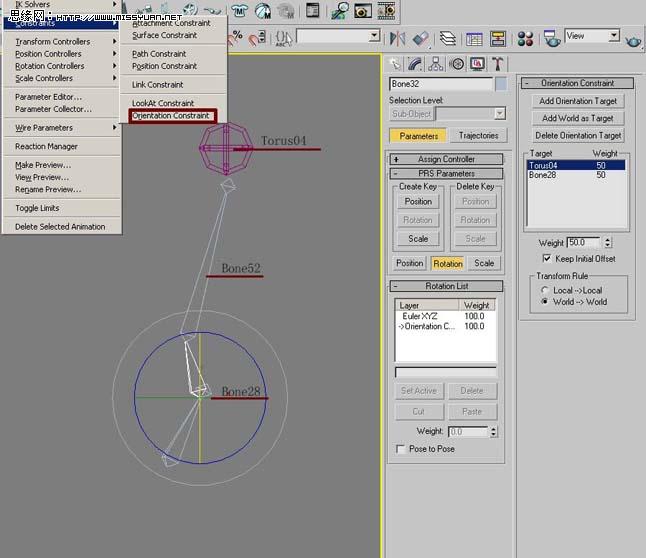
Task: Choose Path Constraint menu item
Action: [x=159, y=54]
